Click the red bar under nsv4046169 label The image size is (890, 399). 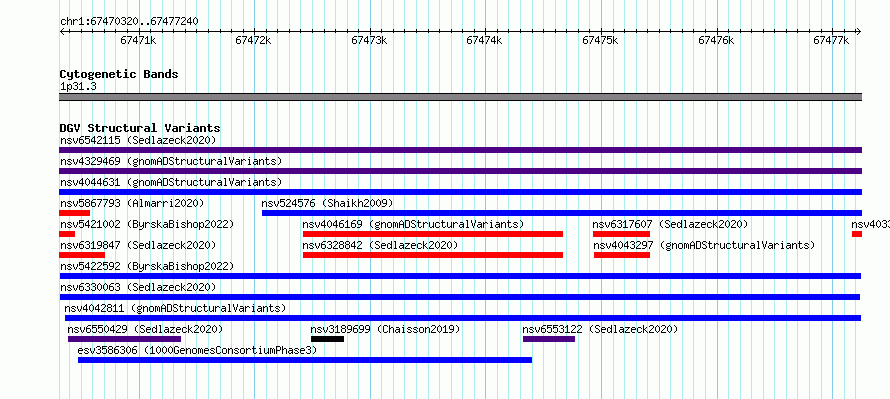[x=433, y=234]
